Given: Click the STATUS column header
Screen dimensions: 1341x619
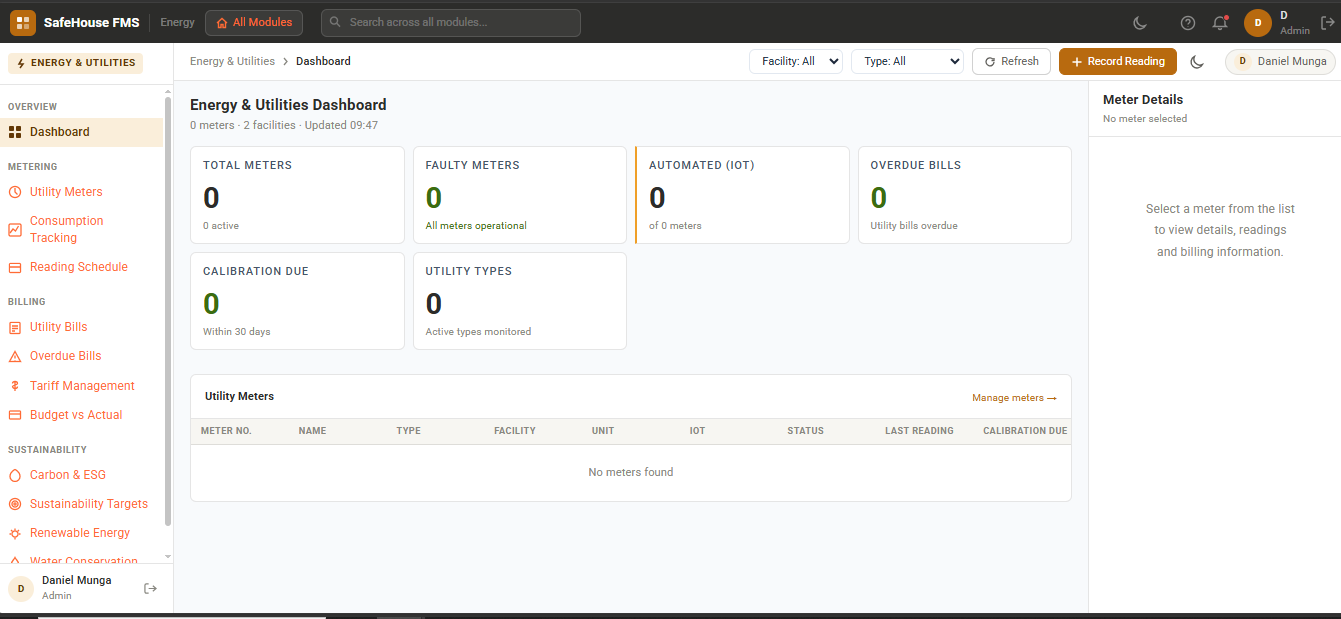Looking at the screenshot, I should [x=805, y=431].
